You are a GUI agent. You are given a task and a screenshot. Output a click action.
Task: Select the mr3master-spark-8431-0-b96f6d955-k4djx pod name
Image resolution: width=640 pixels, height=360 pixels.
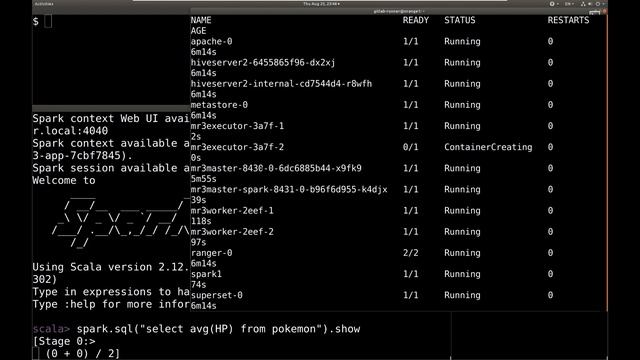tap(289, 189)
